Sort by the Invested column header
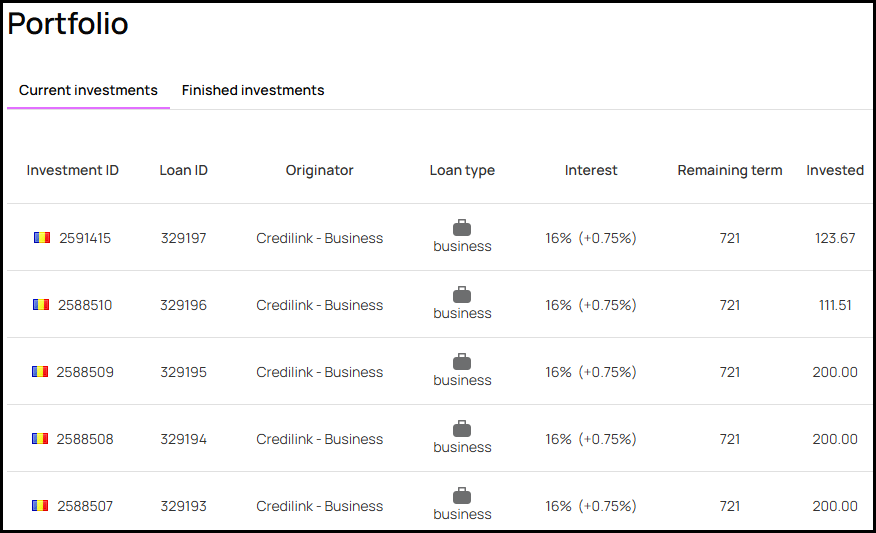 tap(835, 170)
